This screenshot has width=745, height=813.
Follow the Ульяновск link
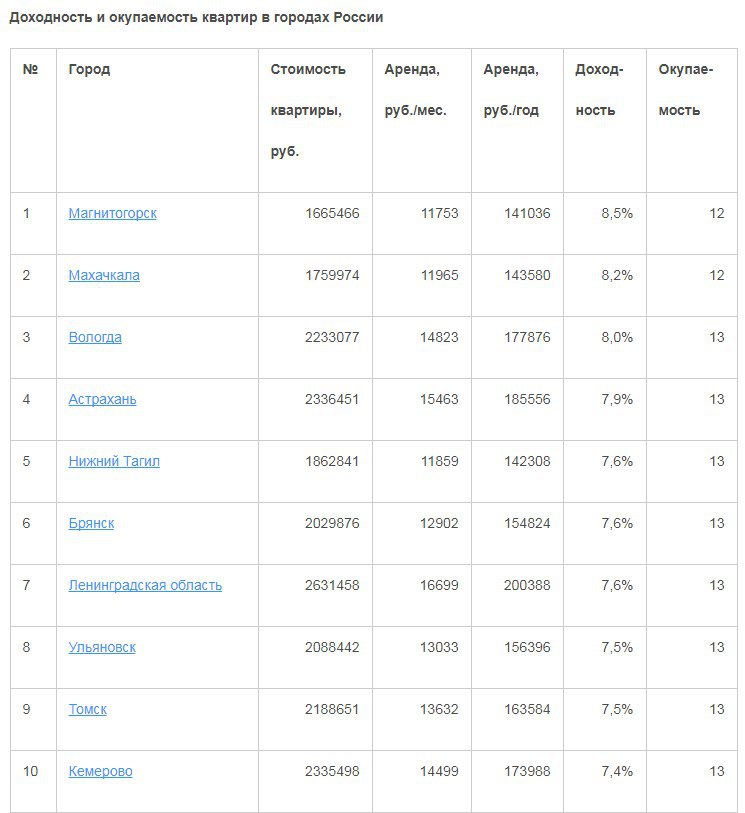pos(102,647)
